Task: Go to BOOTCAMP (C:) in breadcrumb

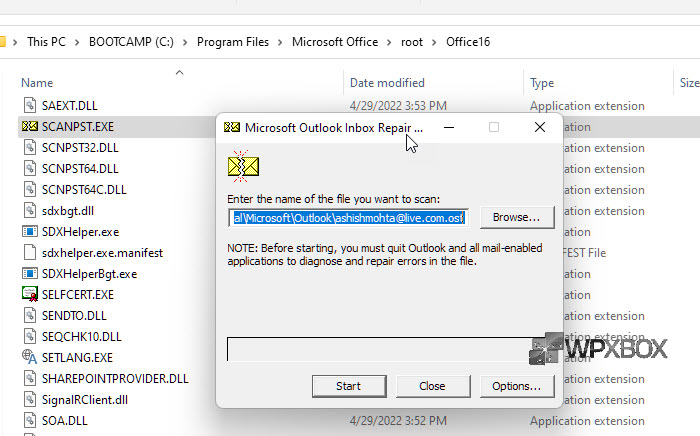Action: pyautogui.click(x=131, y=42)
